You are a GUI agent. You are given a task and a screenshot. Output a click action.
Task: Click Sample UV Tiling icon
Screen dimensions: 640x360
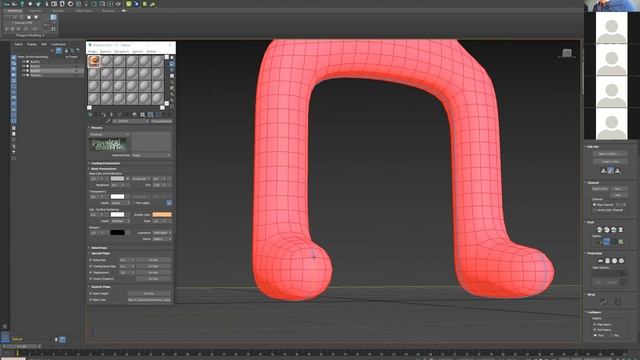[172, 76]
